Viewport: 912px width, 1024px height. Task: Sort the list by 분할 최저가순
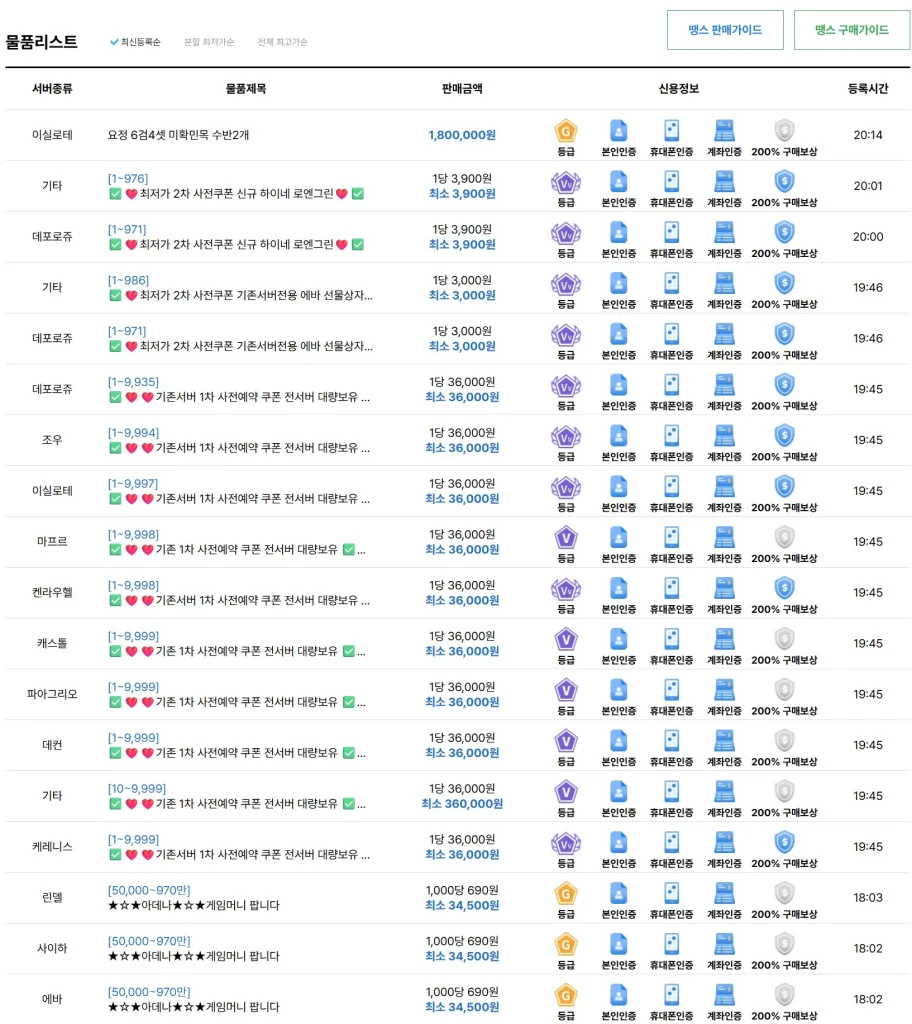[209, 42]
